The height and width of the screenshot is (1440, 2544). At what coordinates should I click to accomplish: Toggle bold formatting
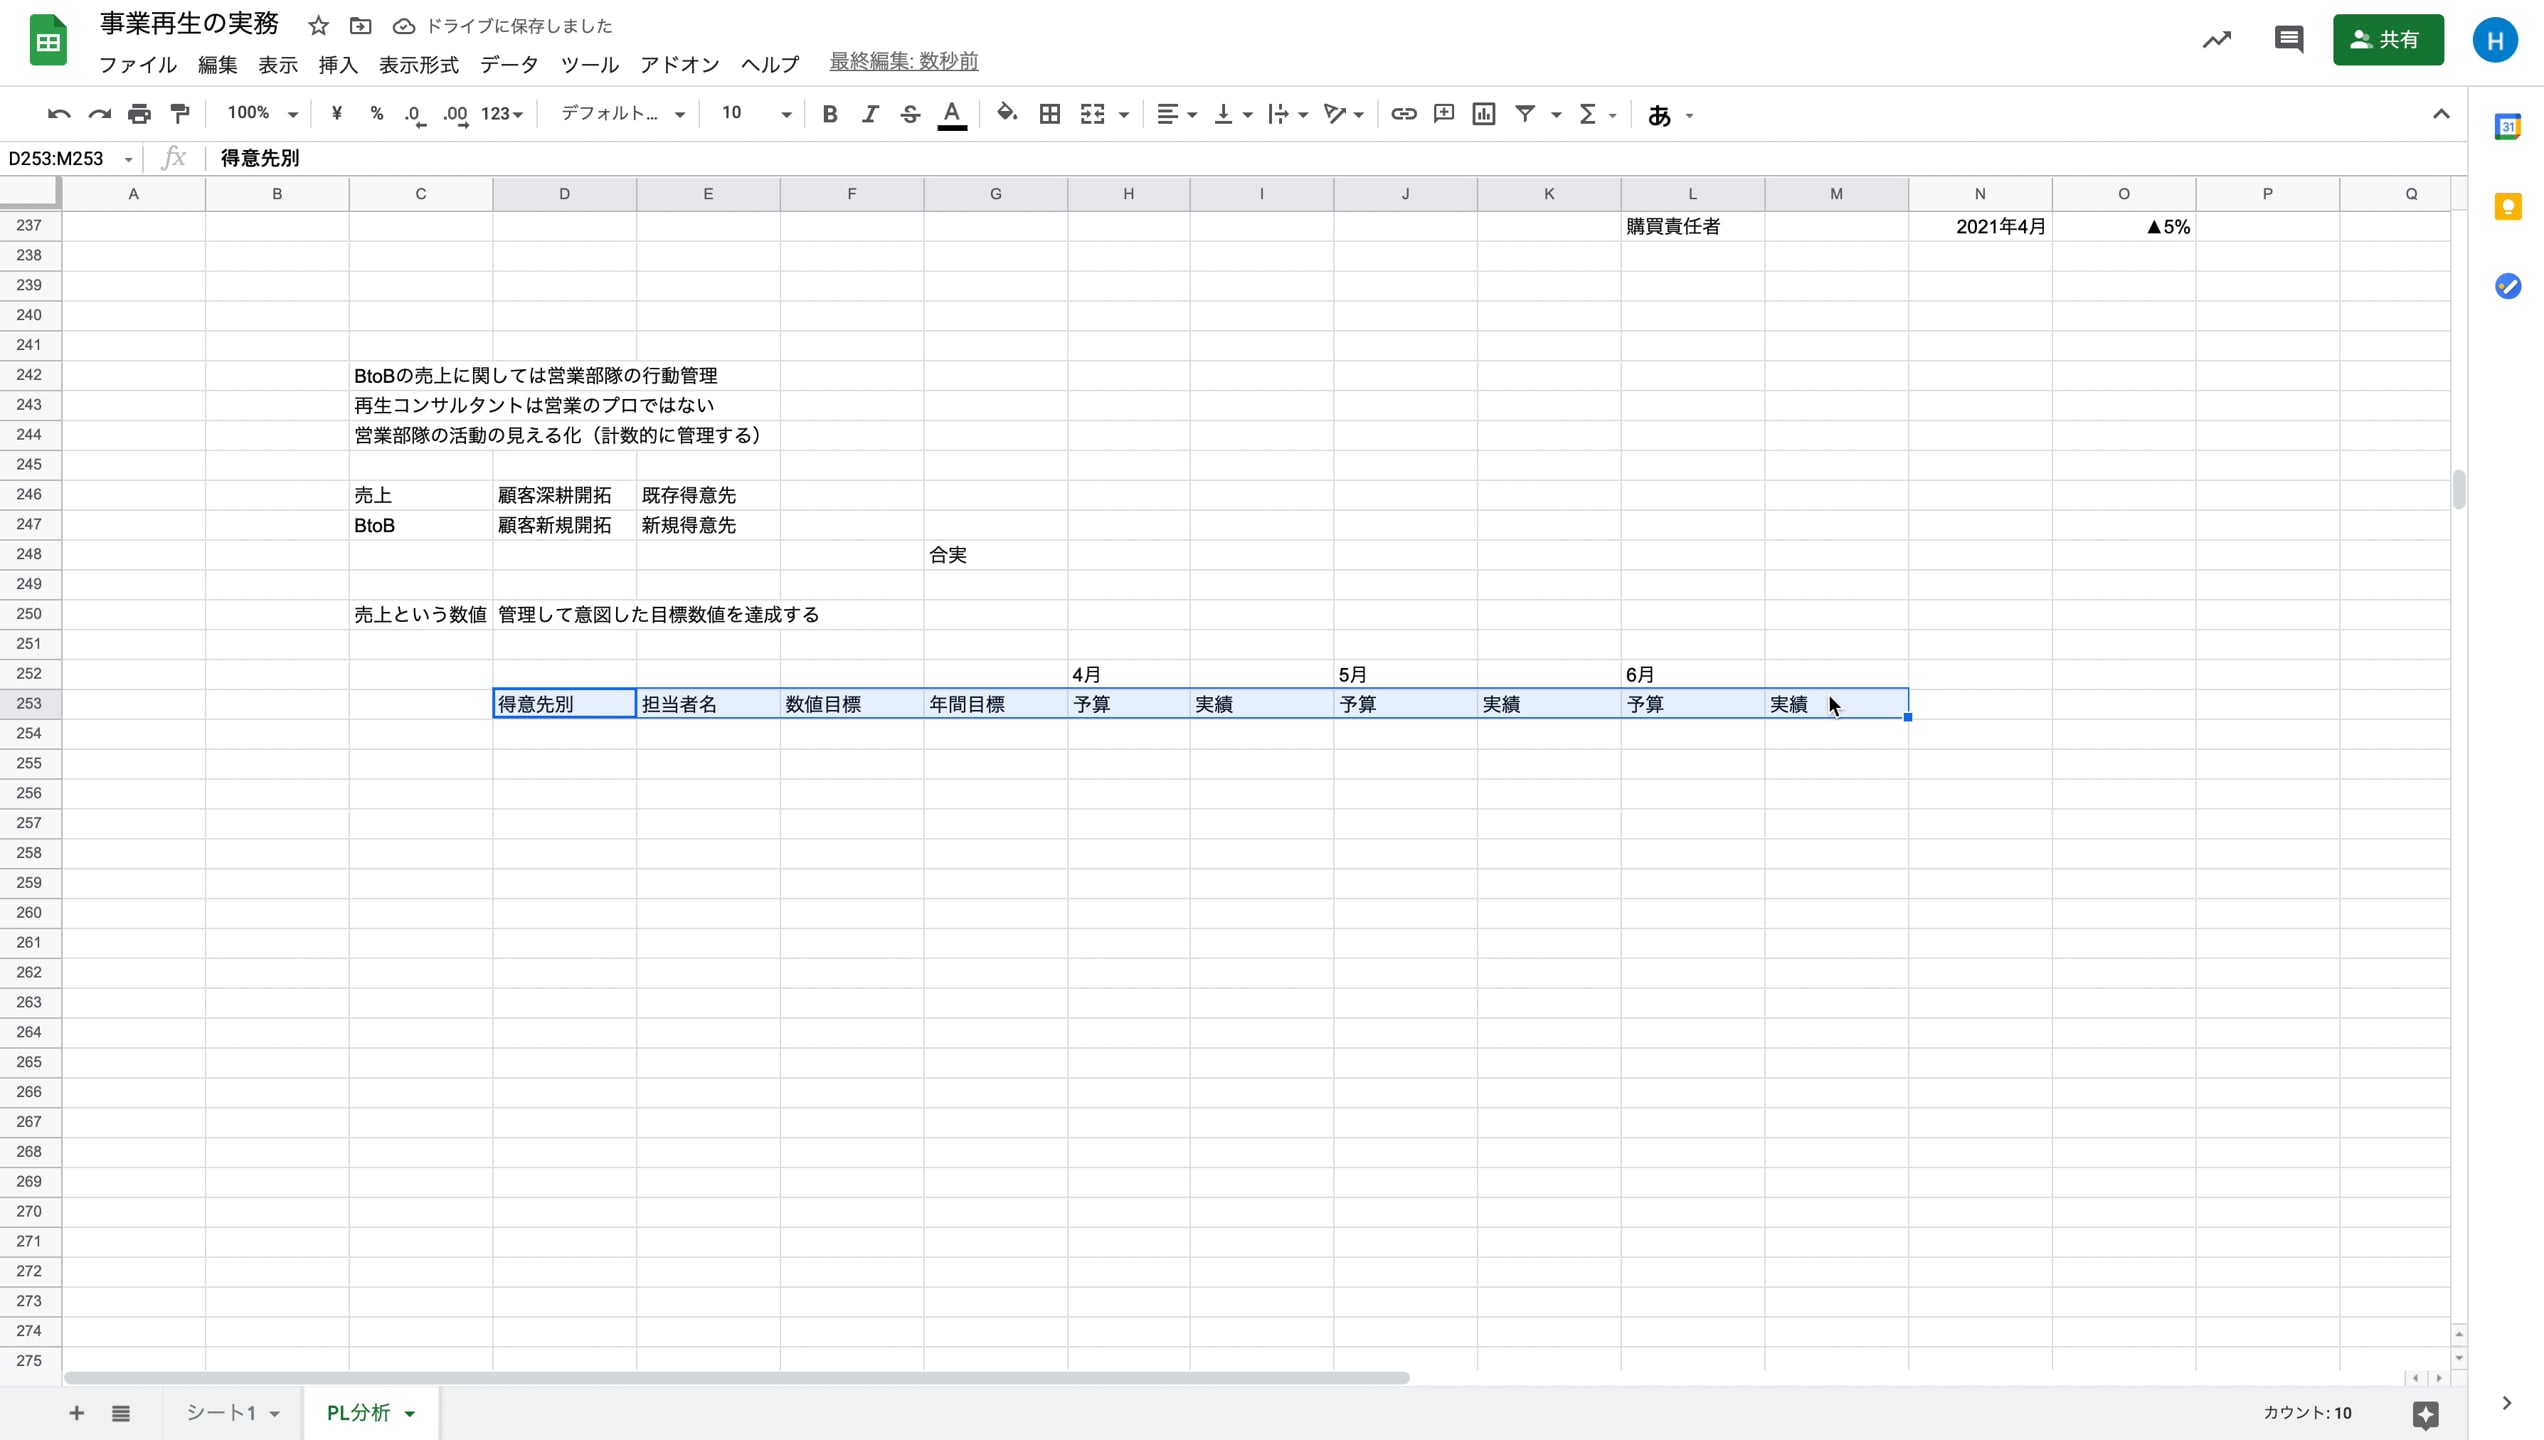point(829,113)
